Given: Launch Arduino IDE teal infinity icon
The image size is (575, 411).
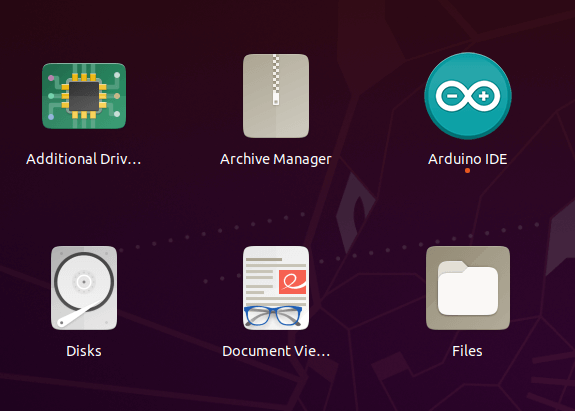Looking at the screenshot, I should [468, 96].
